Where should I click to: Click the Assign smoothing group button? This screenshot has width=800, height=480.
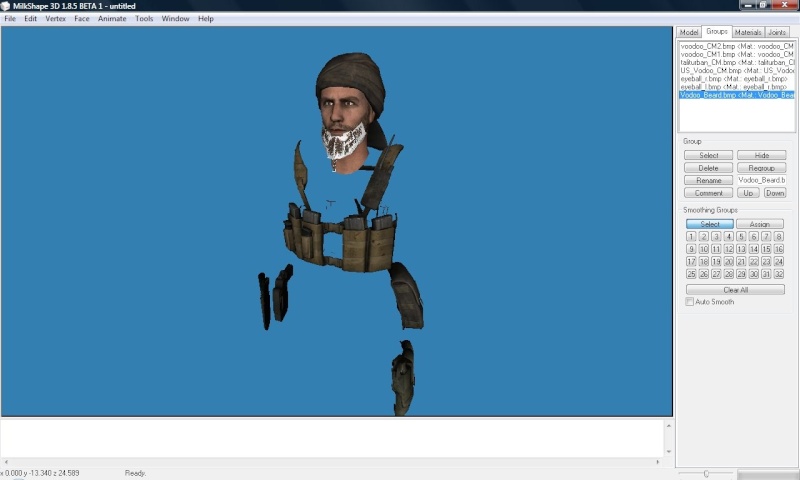[x=760, y=224]
